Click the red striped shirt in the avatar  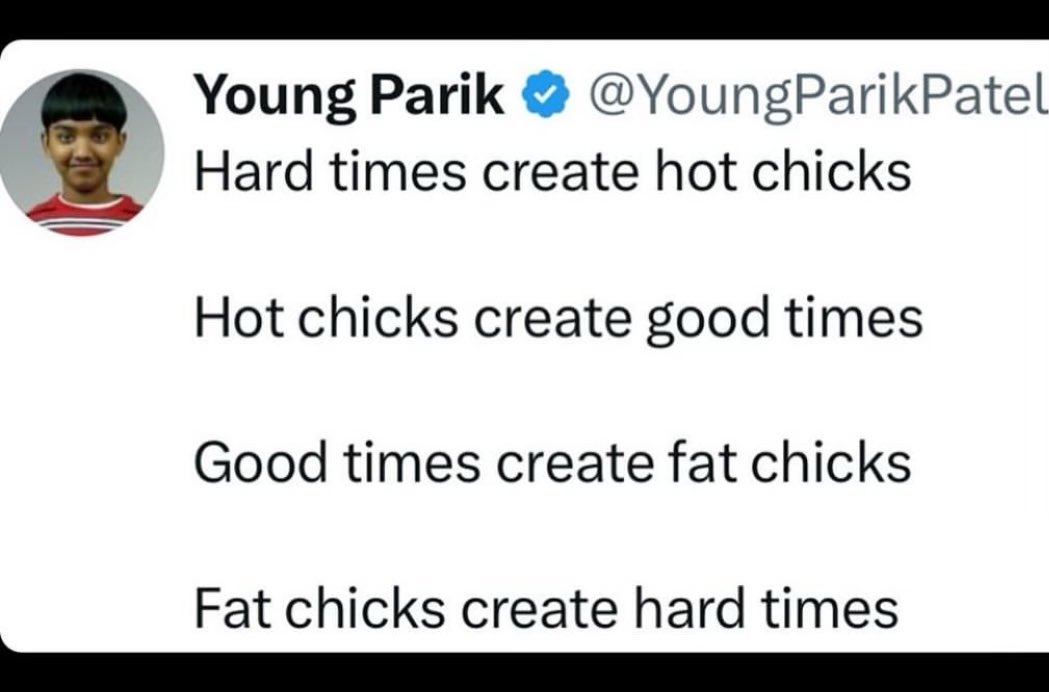point(84,215)
